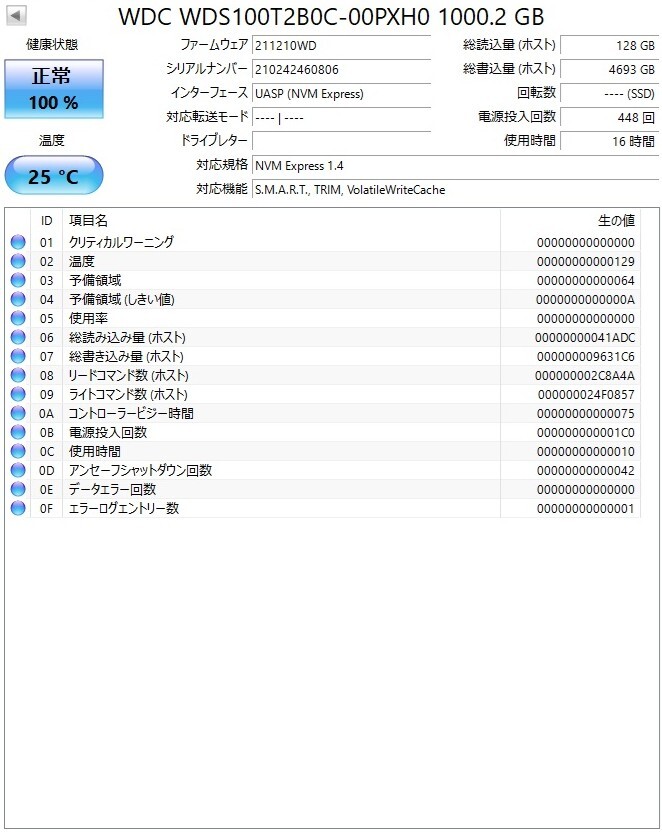Click status orb for ID 09 ライトコマンド数
The image size is (662, 832).
tap(18, 394)
